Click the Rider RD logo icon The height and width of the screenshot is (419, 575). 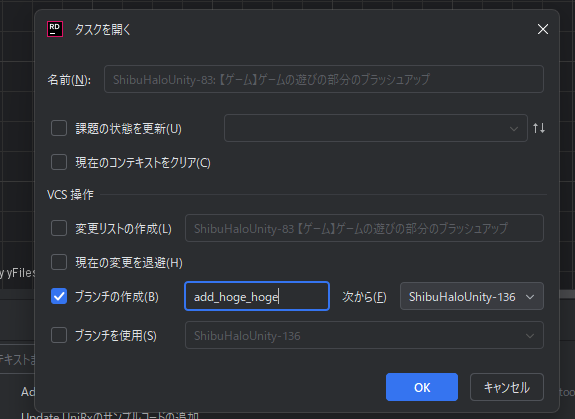point(55,29)
